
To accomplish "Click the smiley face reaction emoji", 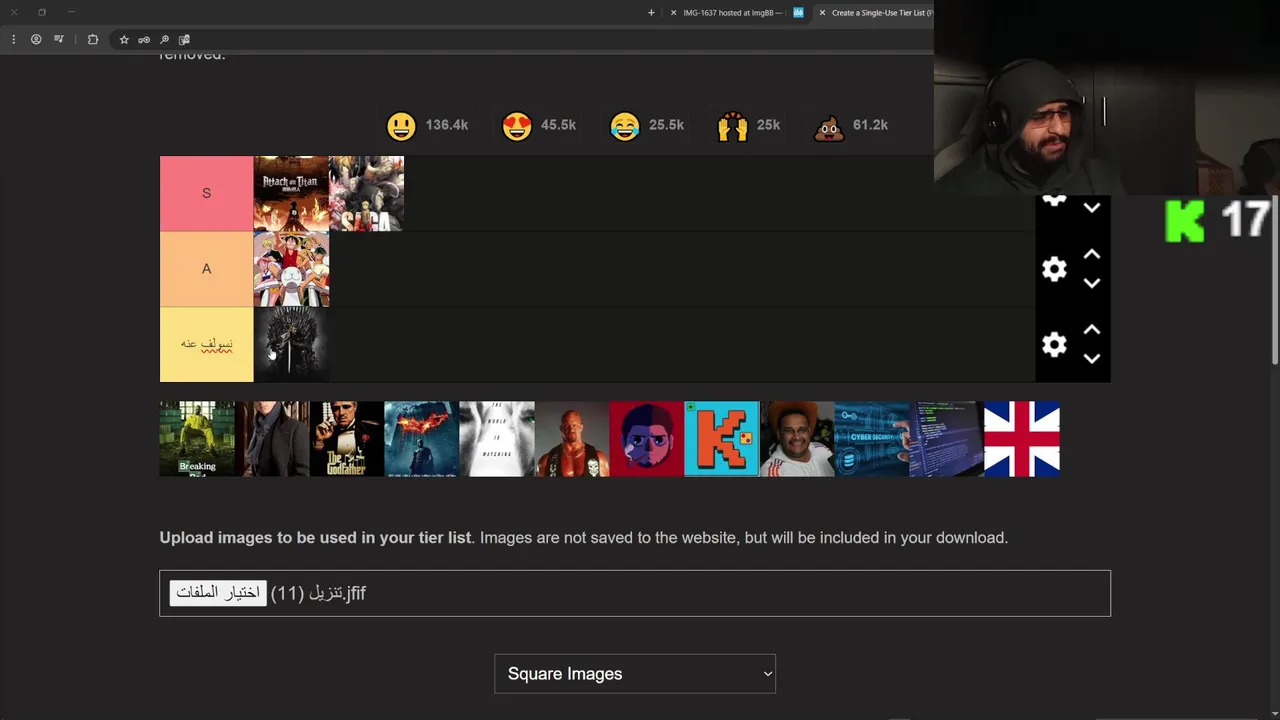I will click(x=401, y=126).
